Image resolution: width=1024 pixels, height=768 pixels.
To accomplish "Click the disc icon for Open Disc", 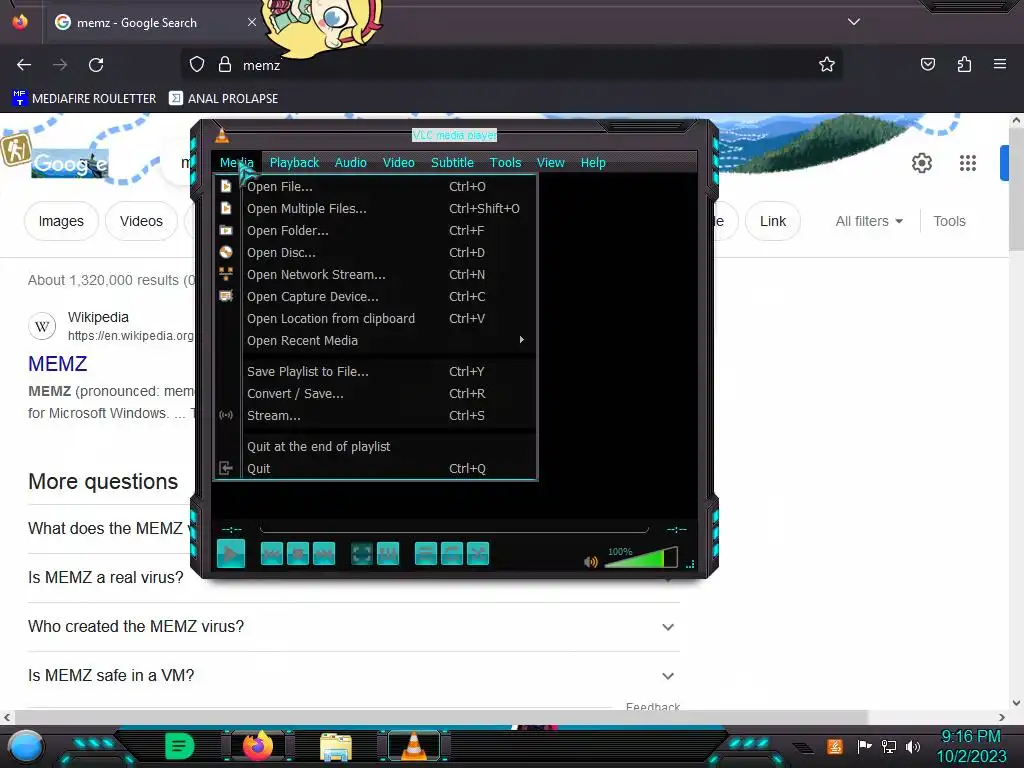I will pyautogui.click(x=226, y=252).
